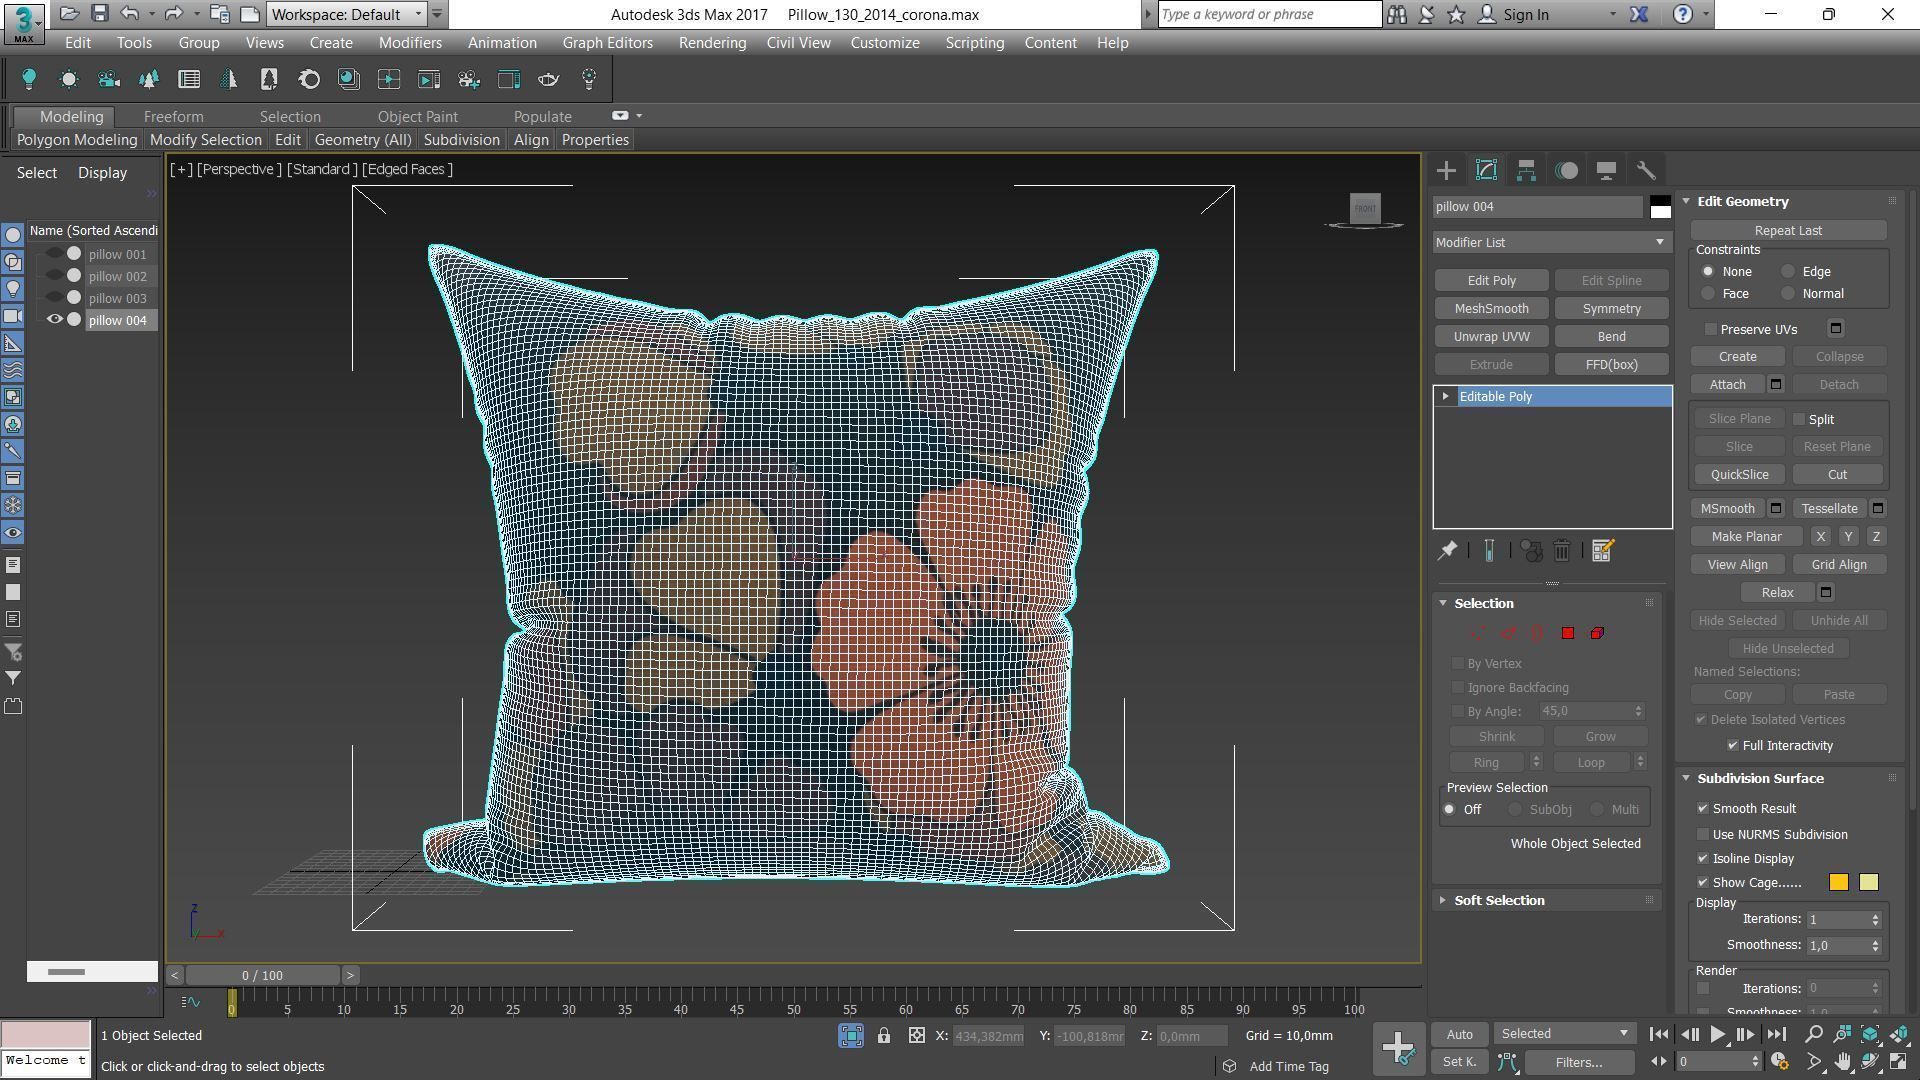Toggle visibility eye of pillow 004
This screenshot has width=1920, height=1080.
click(55, 320)
